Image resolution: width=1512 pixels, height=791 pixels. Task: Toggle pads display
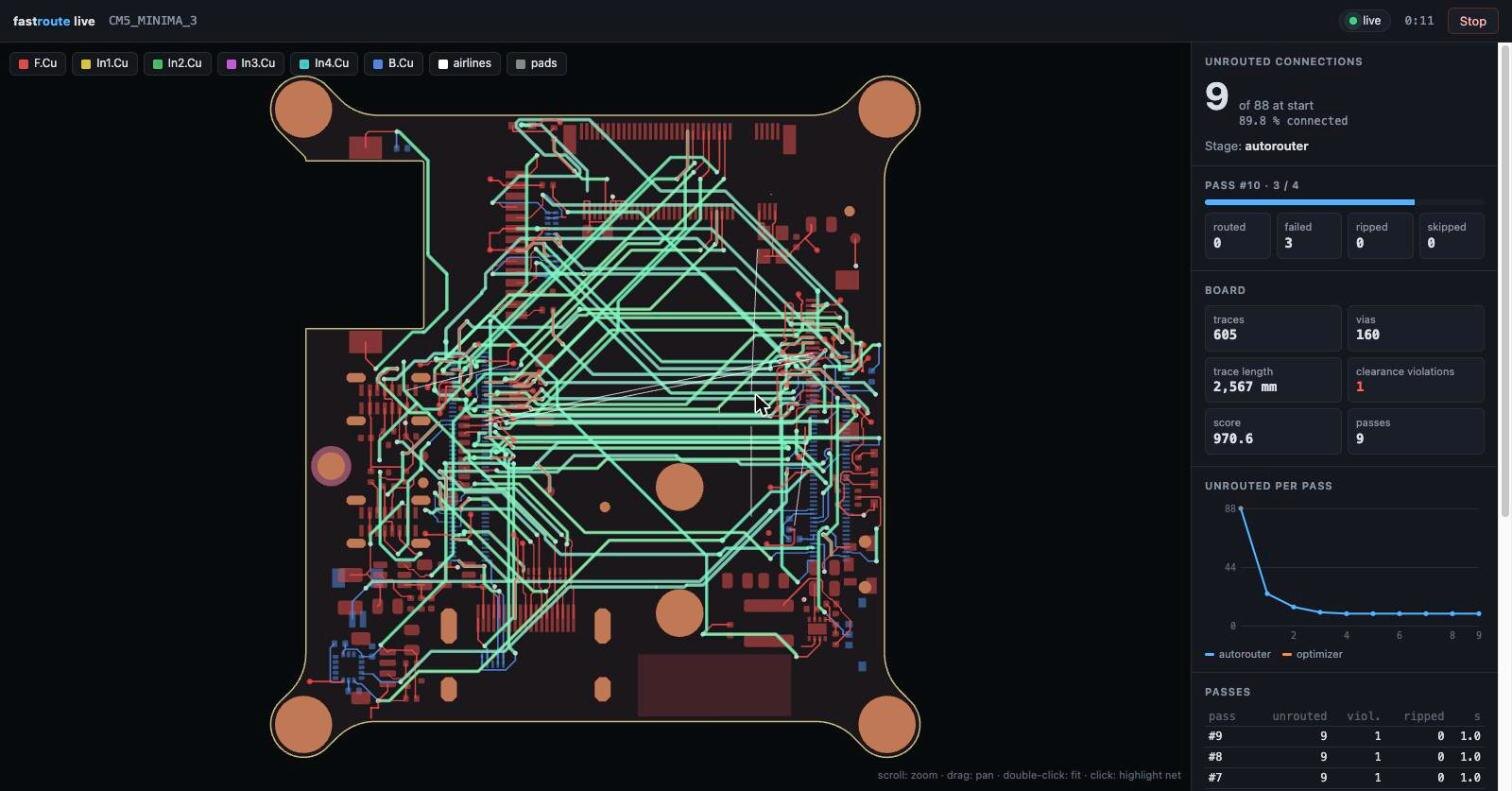pos(536,63)
